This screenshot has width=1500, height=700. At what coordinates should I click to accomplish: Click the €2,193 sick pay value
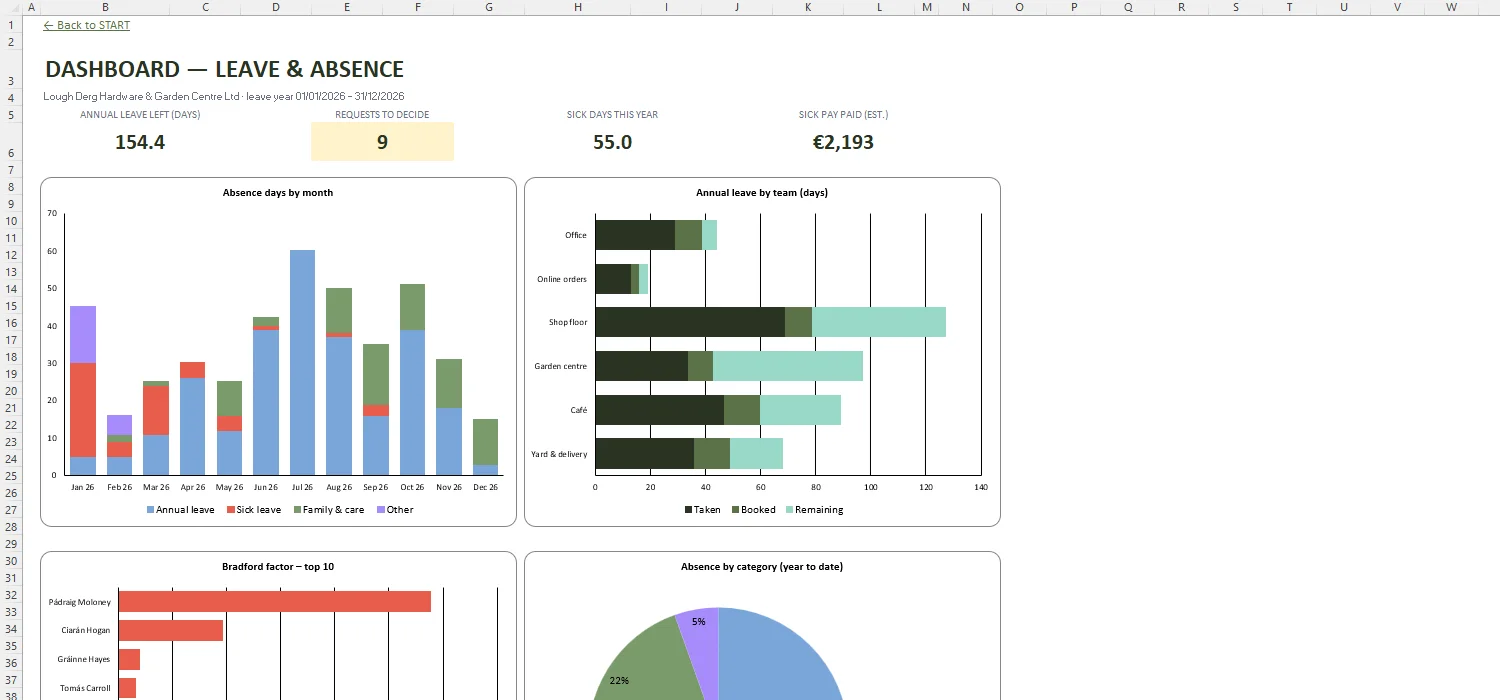click(x=843, y=142)
